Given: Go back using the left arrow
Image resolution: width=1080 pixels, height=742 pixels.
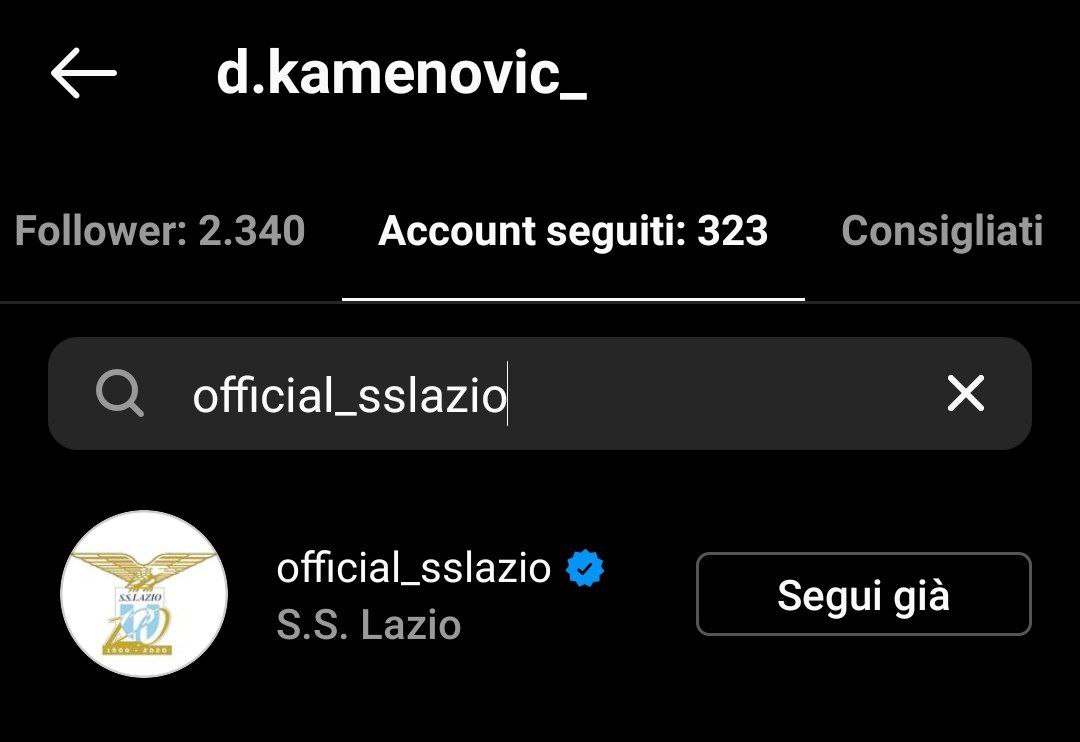Looking at the screenshot, I should tap(83, 72).
